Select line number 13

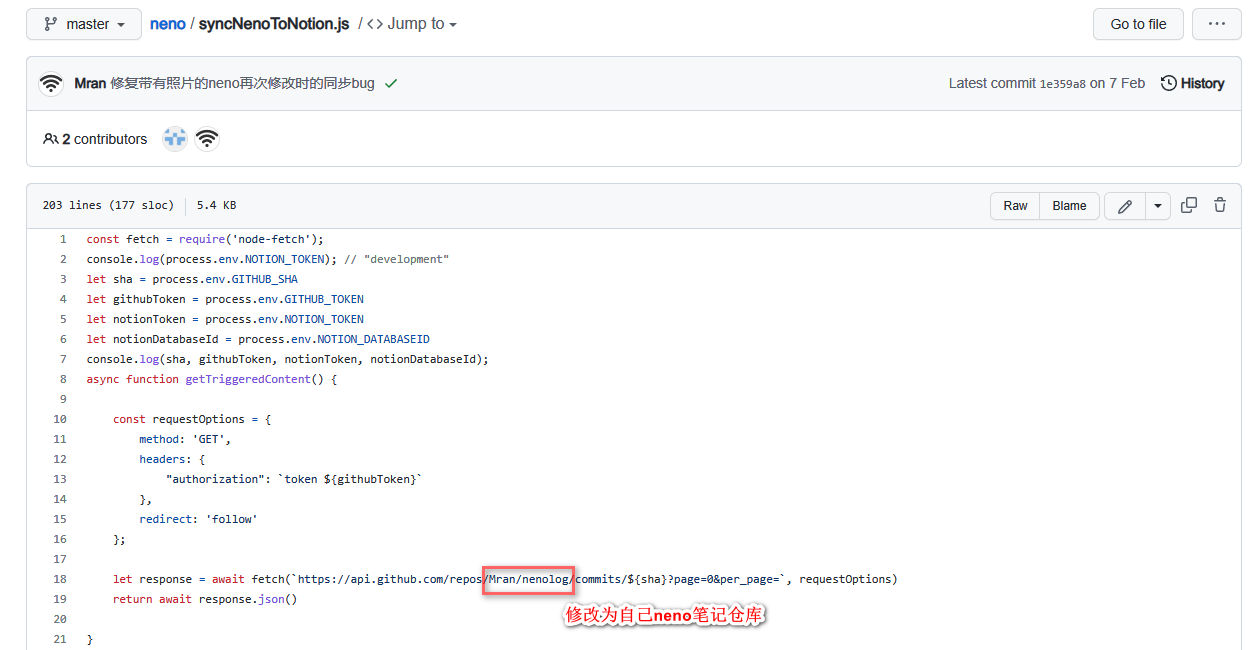click(60, 479)
